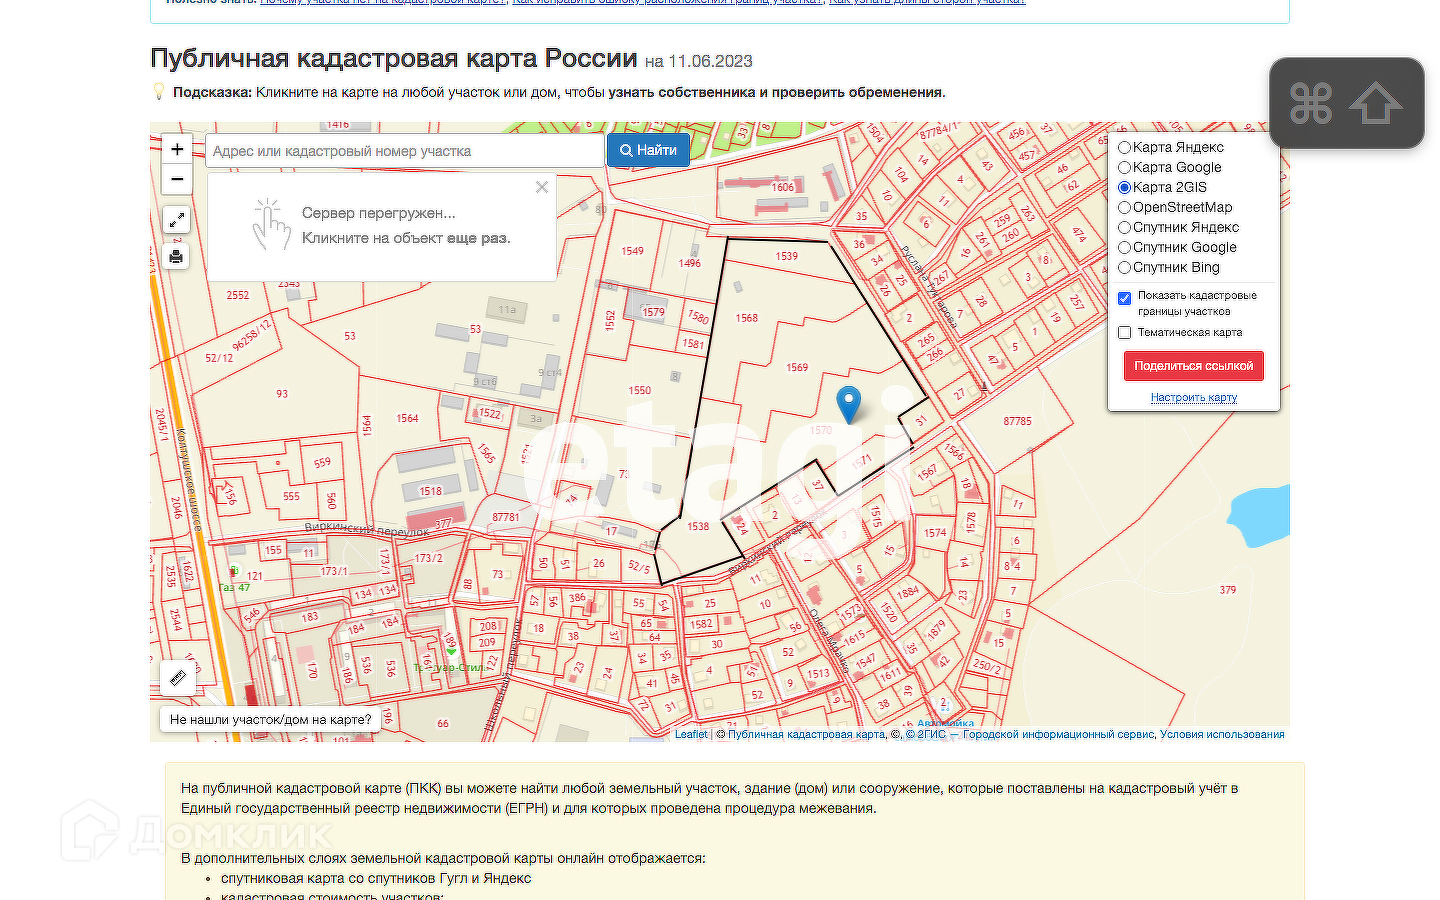This screenshot has height=900, width=1440.
Task: Click parcel 93 on the map
Action: (x=282, y=394)
